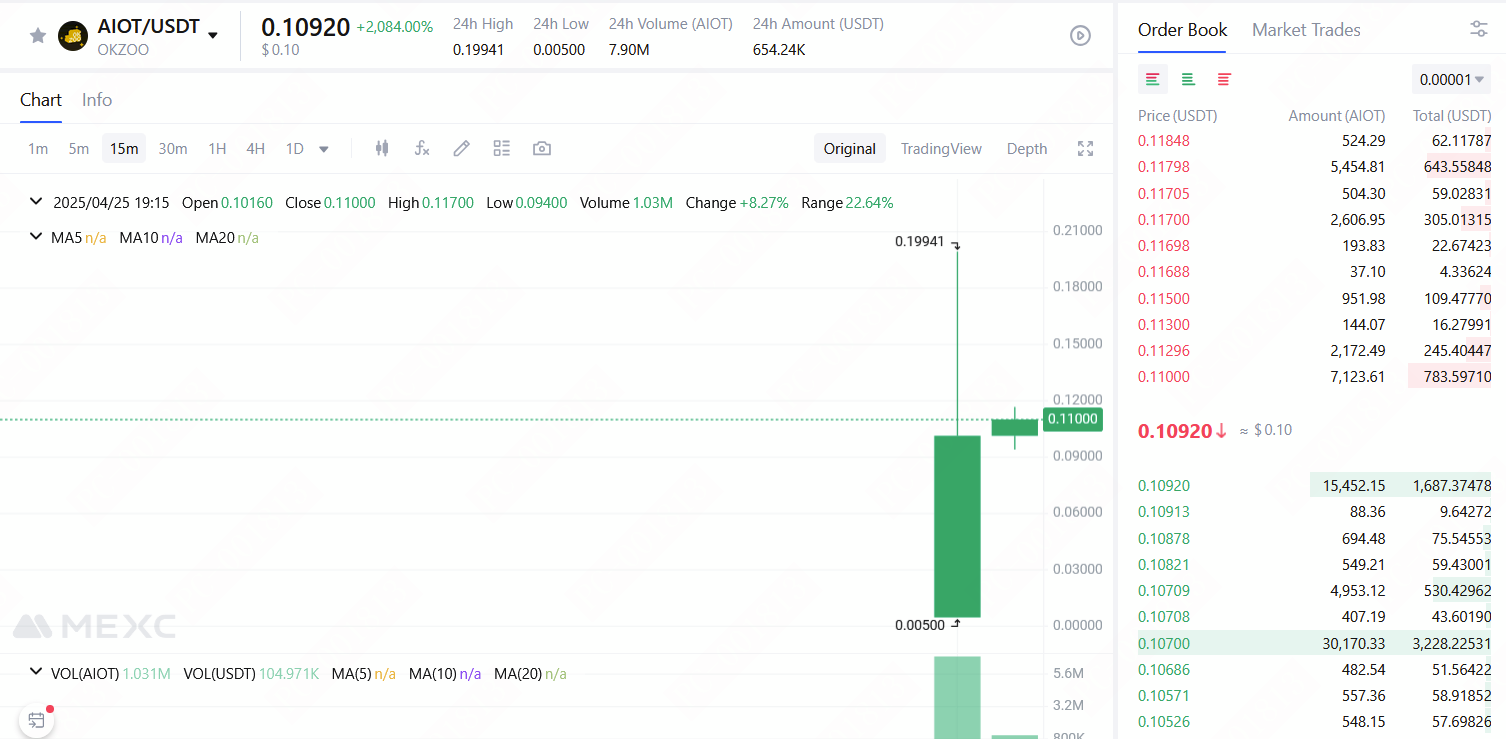
Task: Open order book settings sliders icon
Action: [x=1479, y=30]
